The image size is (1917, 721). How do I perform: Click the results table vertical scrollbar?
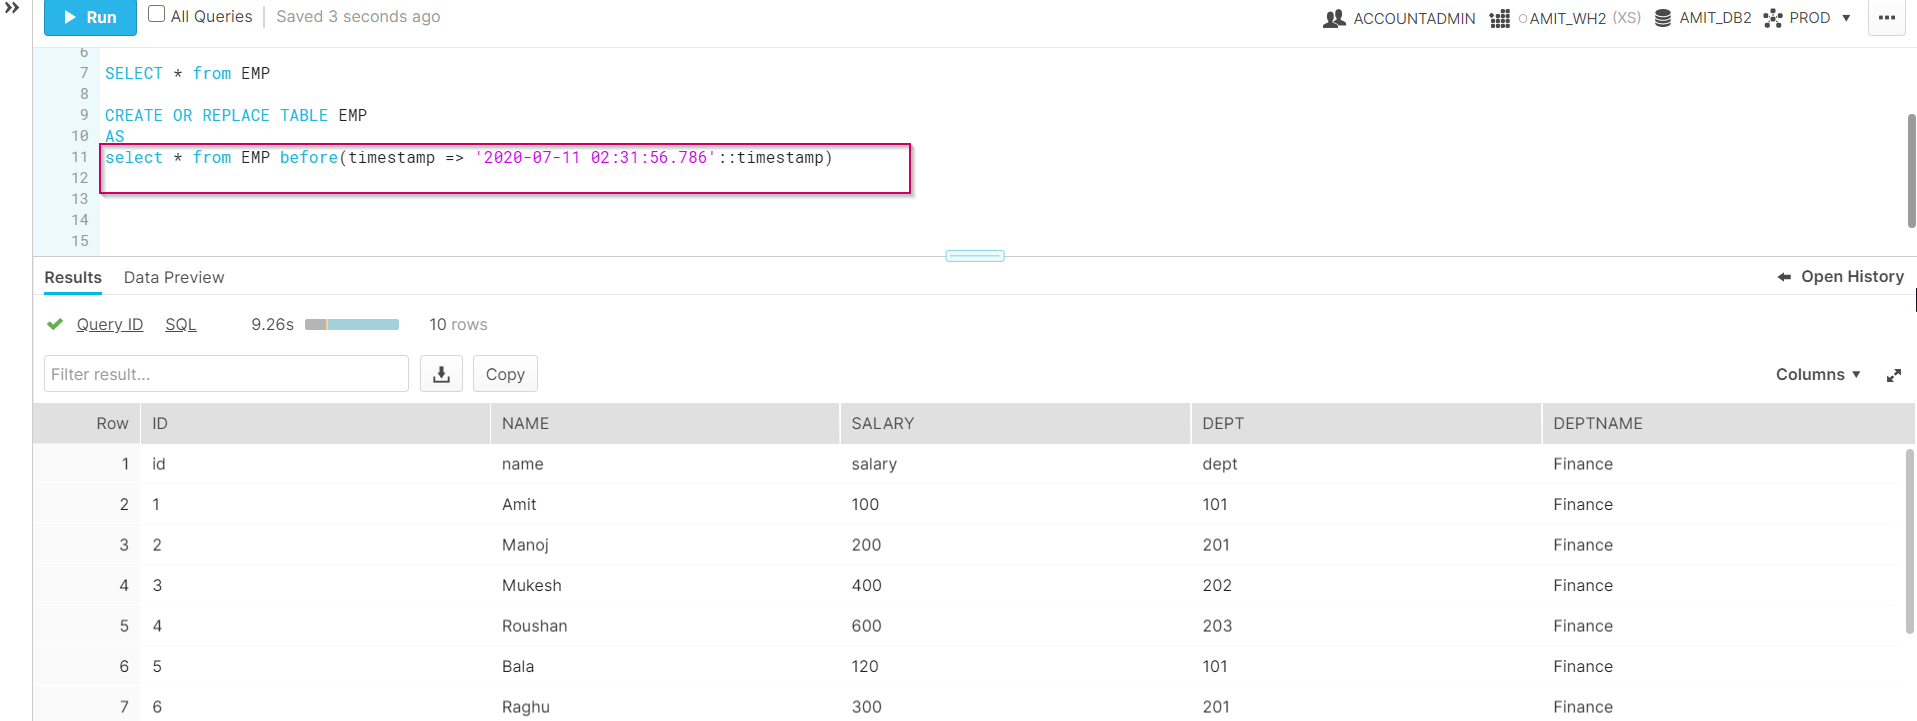pos(1909,540)
